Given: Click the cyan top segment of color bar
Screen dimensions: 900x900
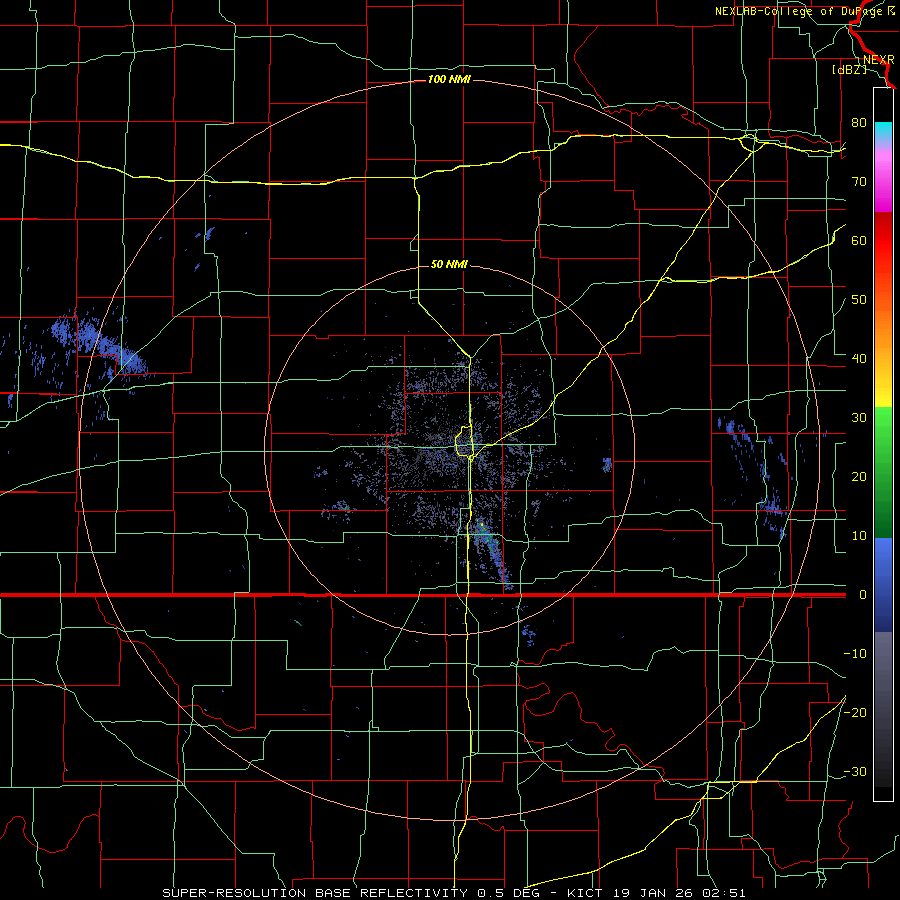Looking at the screenshot, I should coord(883,130).
